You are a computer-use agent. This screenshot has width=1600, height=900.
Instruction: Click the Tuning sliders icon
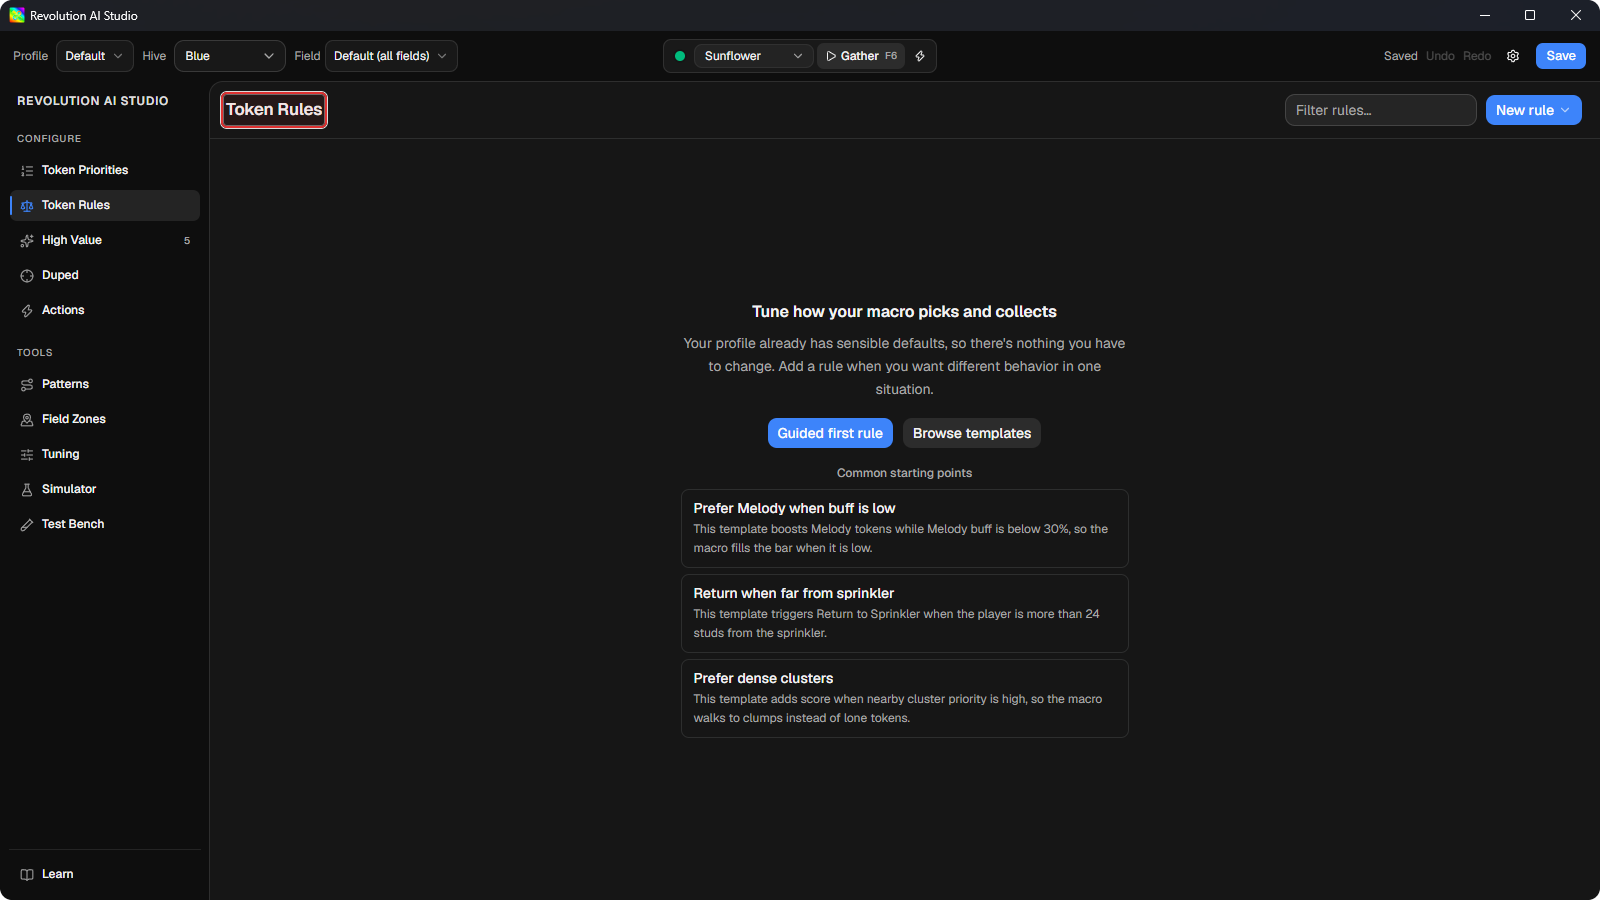[x=27, y=455]
